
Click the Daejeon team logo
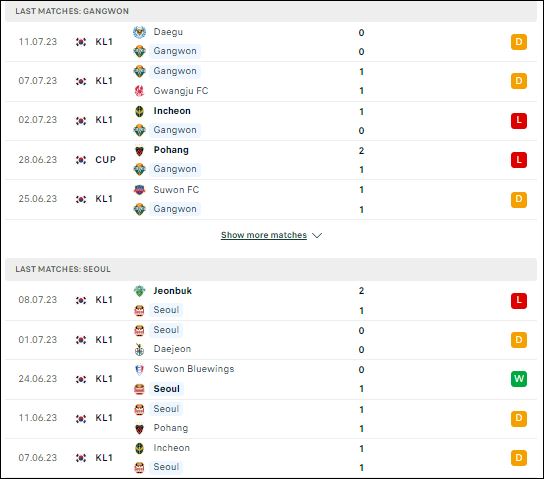point(139,349)
